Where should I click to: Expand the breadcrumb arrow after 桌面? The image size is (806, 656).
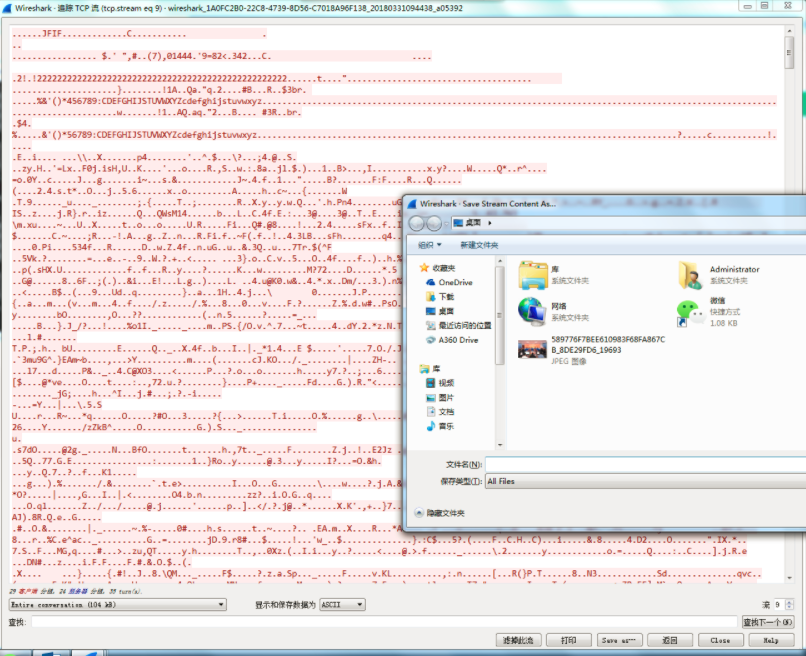click(490, 223)
